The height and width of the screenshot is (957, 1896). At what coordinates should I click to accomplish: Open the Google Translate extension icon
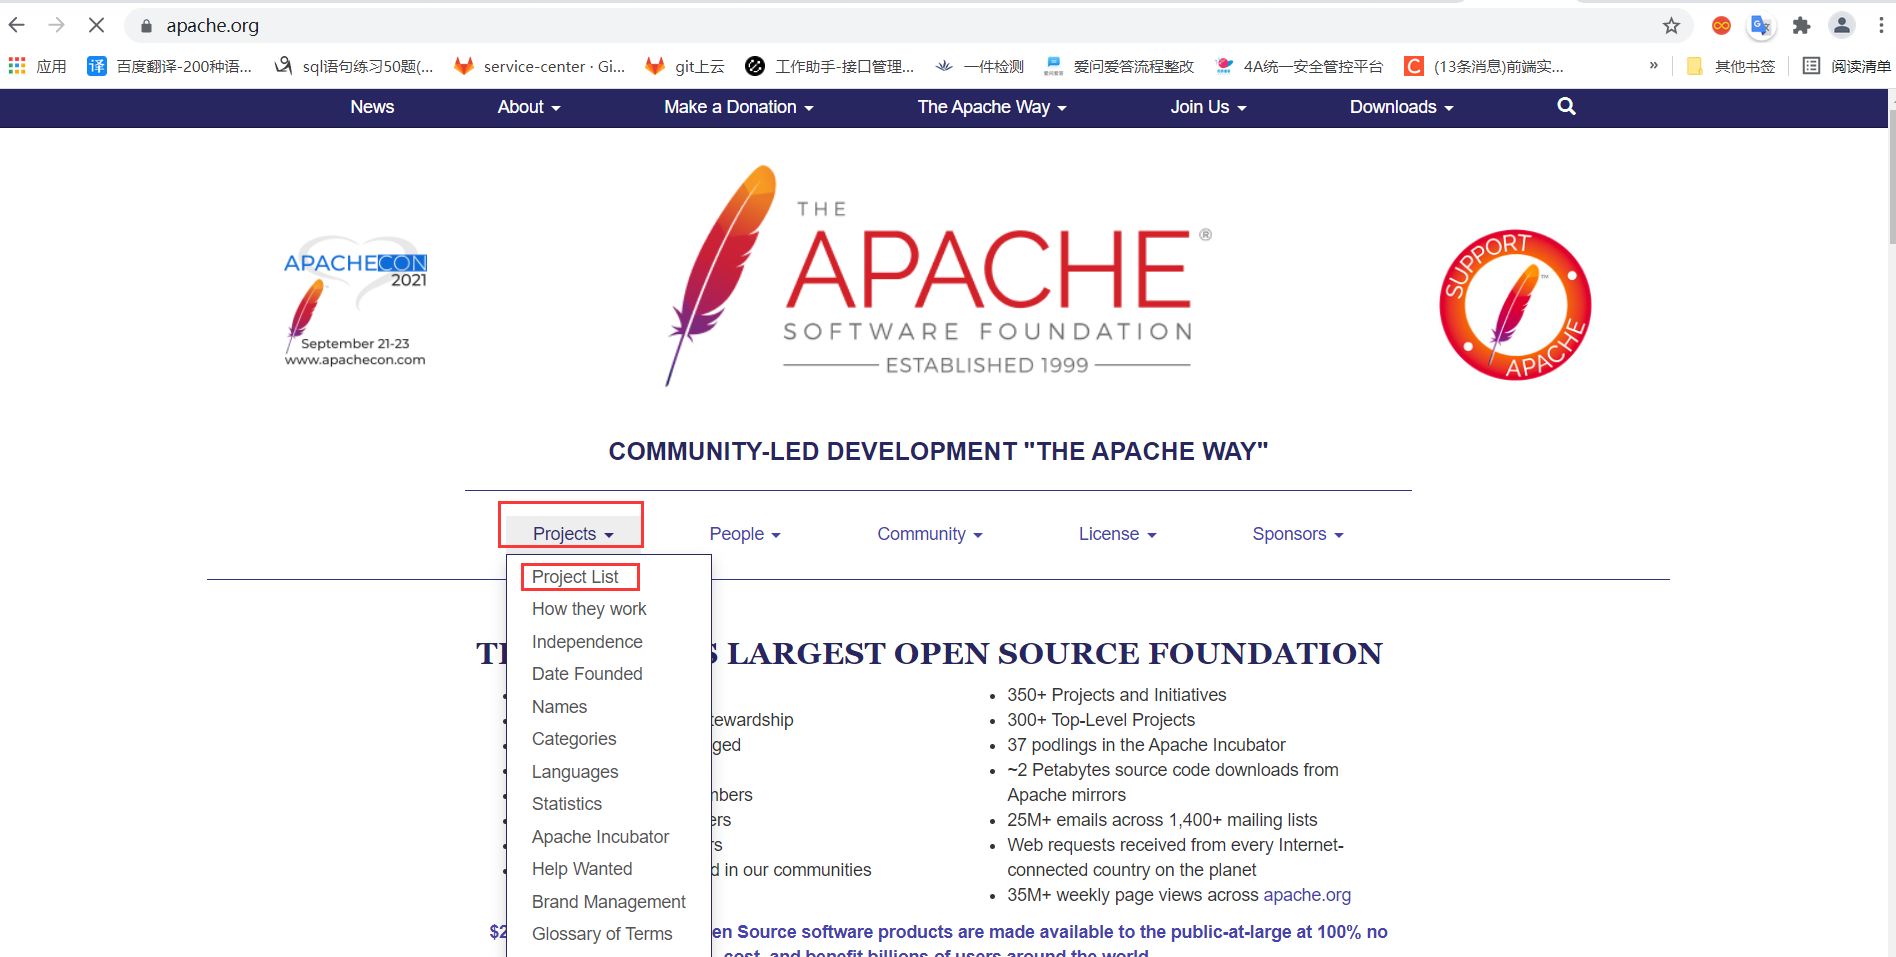click(x=1761, y=26)
